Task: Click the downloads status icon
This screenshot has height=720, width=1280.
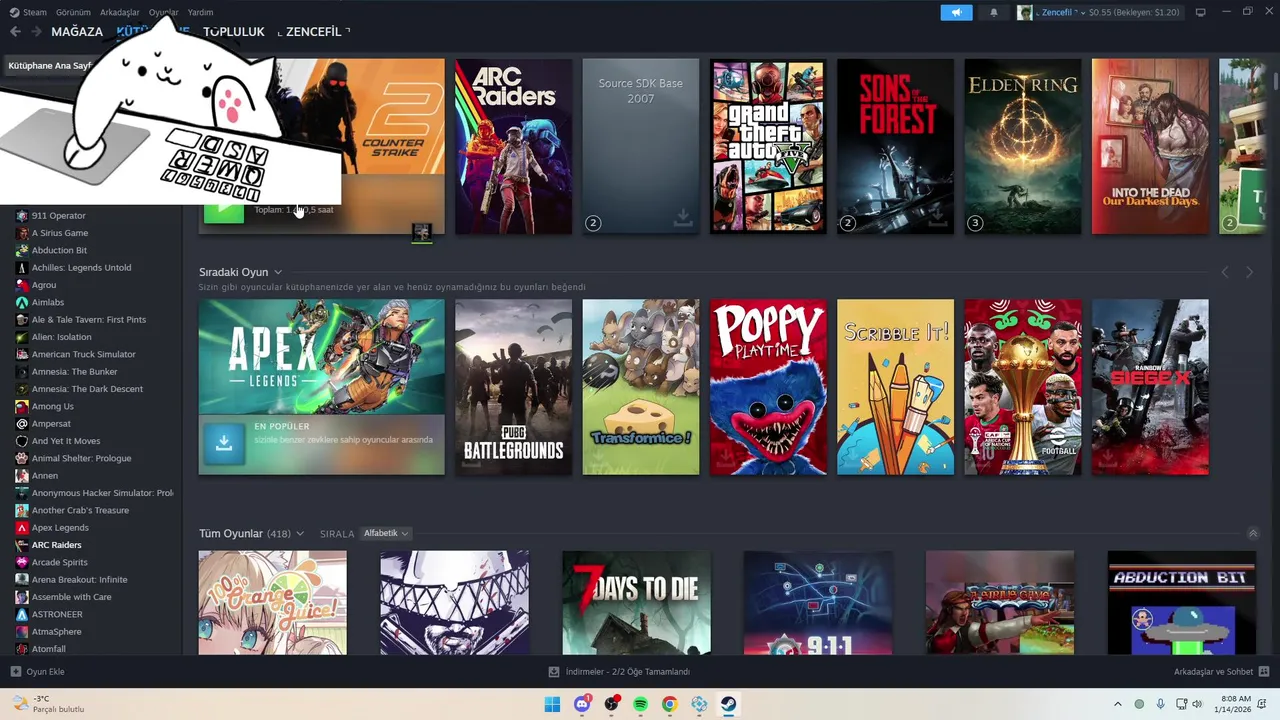Action: (x=554, y=672)
